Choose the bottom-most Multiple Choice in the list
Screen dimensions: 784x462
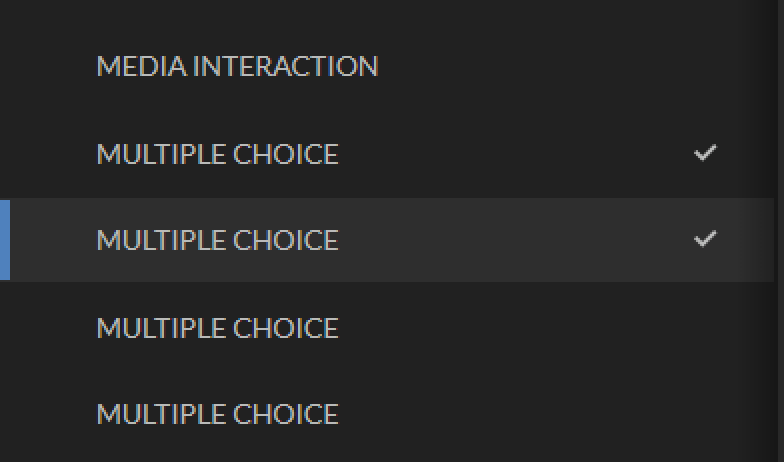217,414
